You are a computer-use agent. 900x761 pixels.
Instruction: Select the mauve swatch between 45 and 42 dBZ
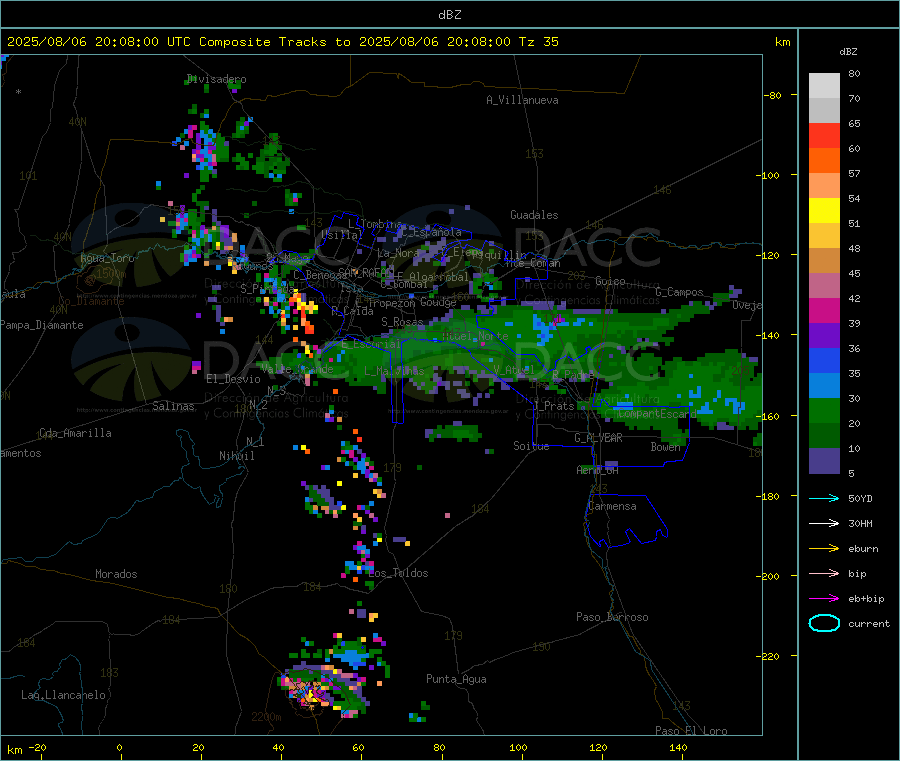(824, 286)
